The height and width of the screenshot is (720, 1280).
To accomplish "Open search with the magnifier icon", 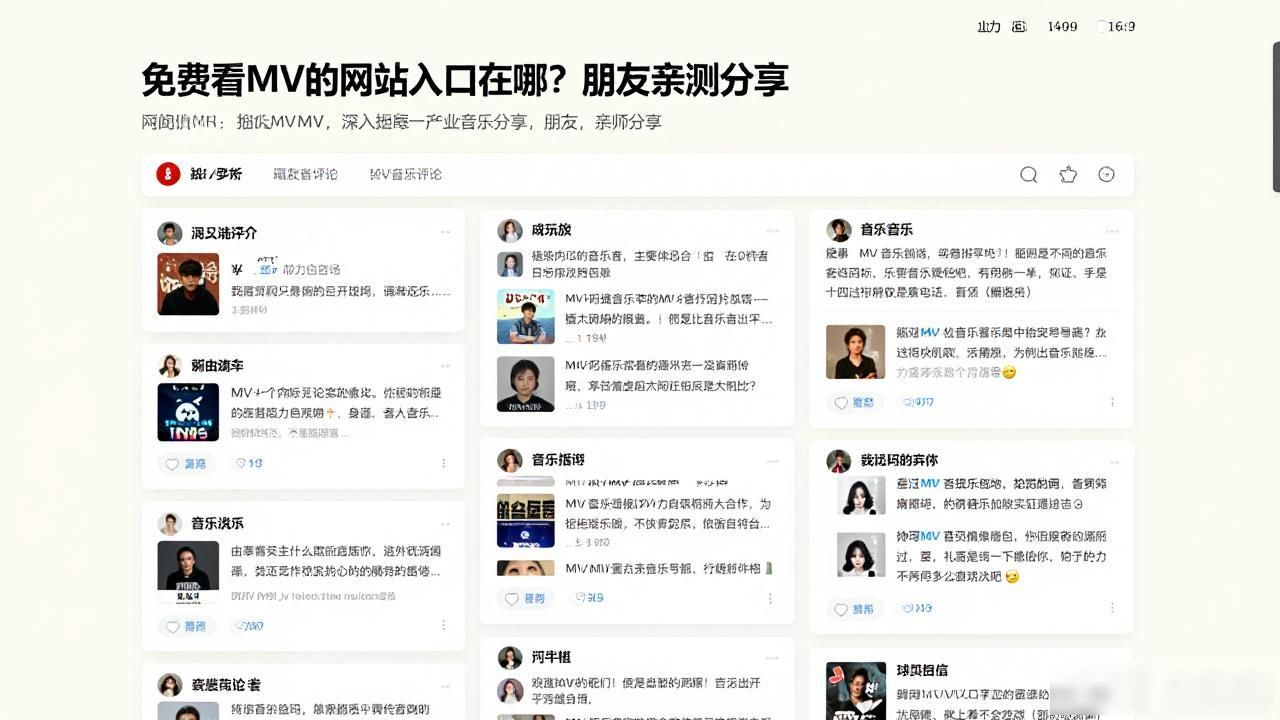I will (1028, 174).
